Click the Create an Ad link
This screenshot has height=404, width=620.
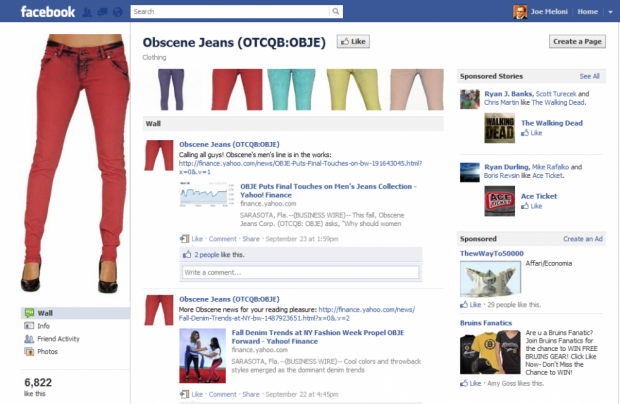pyautogui.click(x=583, y=239)
